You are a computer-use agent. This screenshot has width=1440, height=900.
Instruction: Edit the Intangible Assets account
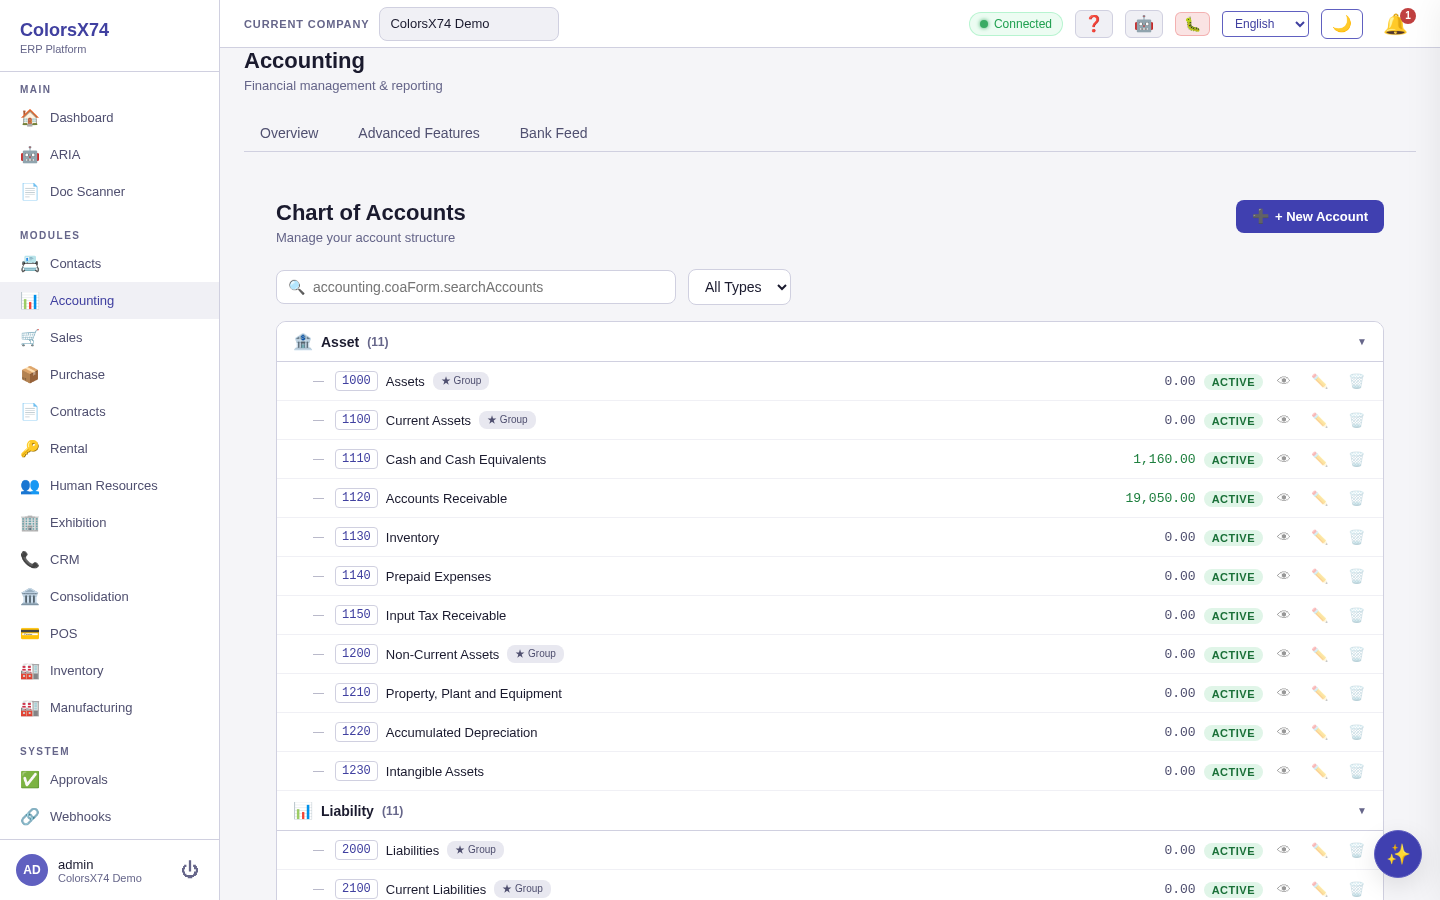tap(1320, 771)
